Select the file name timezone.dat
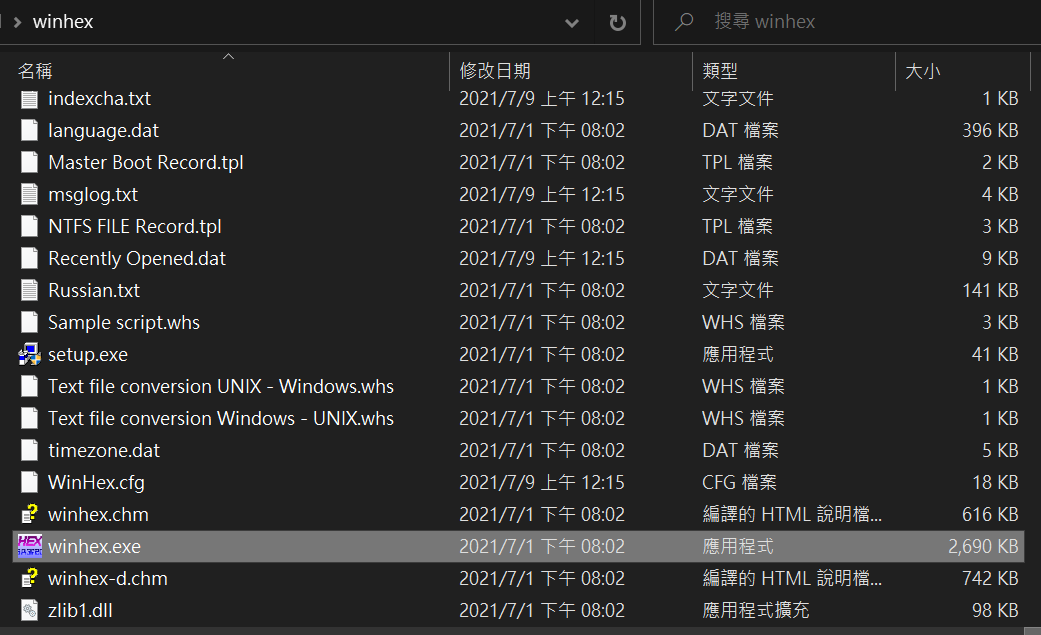This screenshot has width=1041, height=635. click(104, 450)
